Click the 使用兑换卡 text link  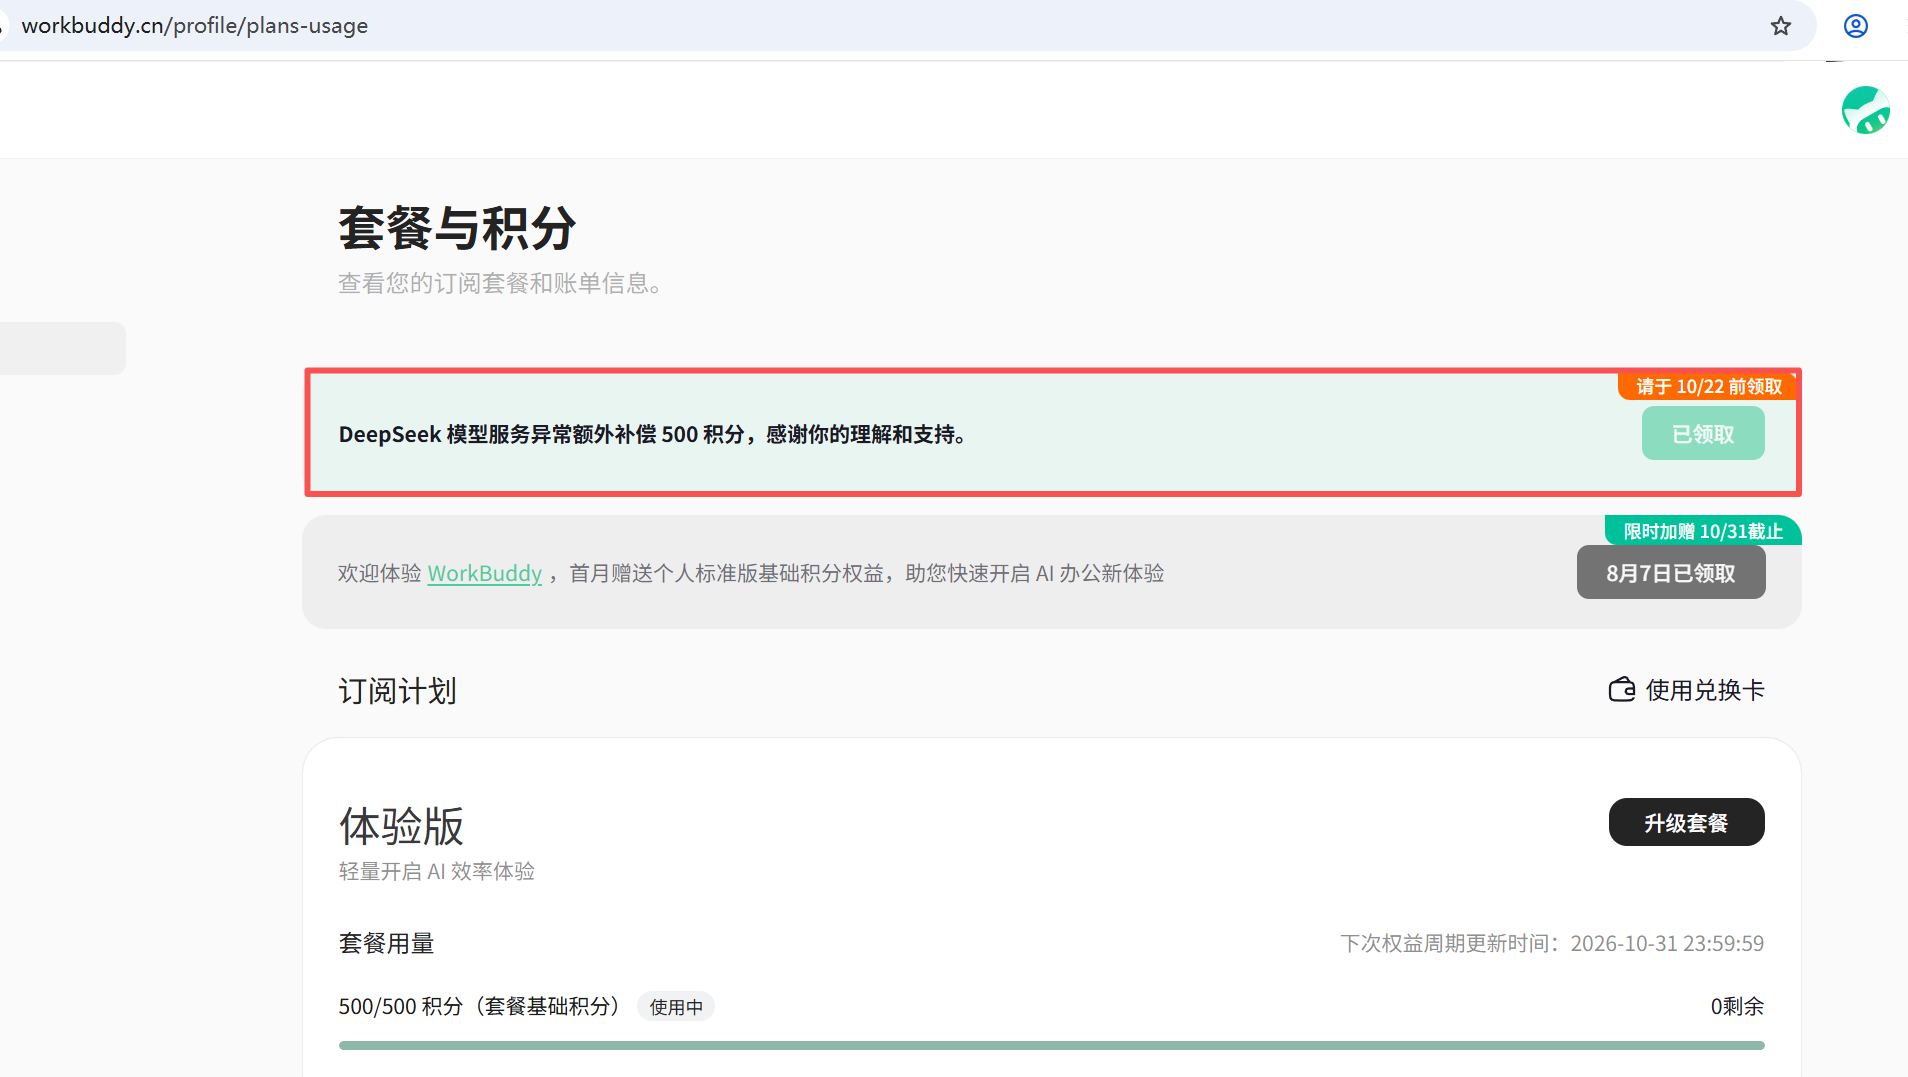pyautogui.click(x=1705, y=690)
